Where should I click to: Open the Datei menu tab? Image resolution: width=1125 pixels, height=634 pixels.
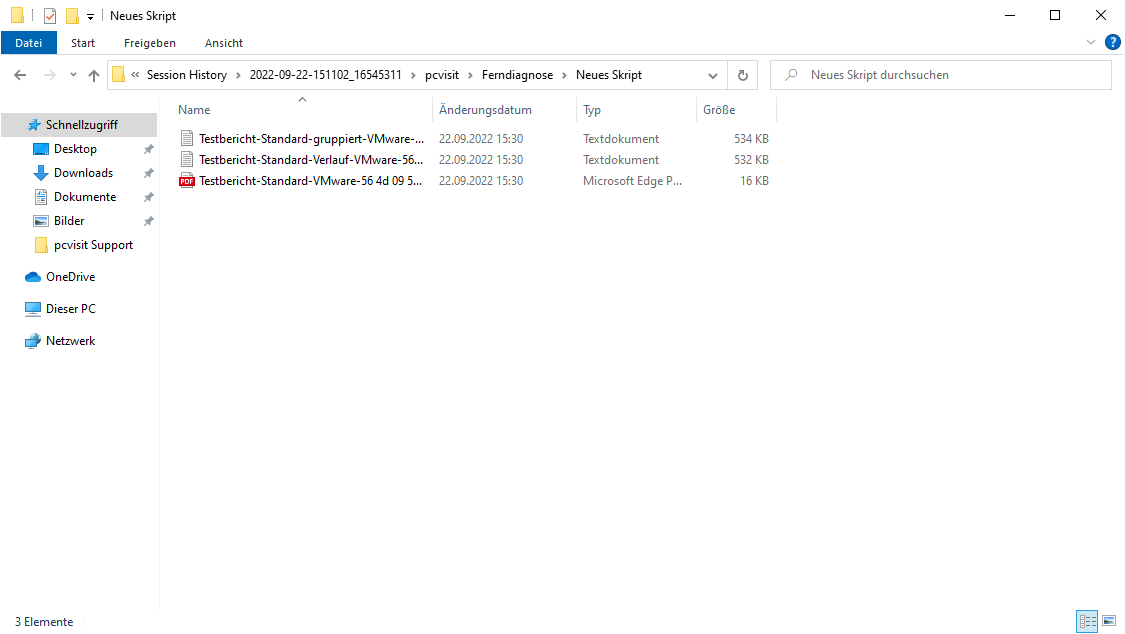[x=29, y=43]
